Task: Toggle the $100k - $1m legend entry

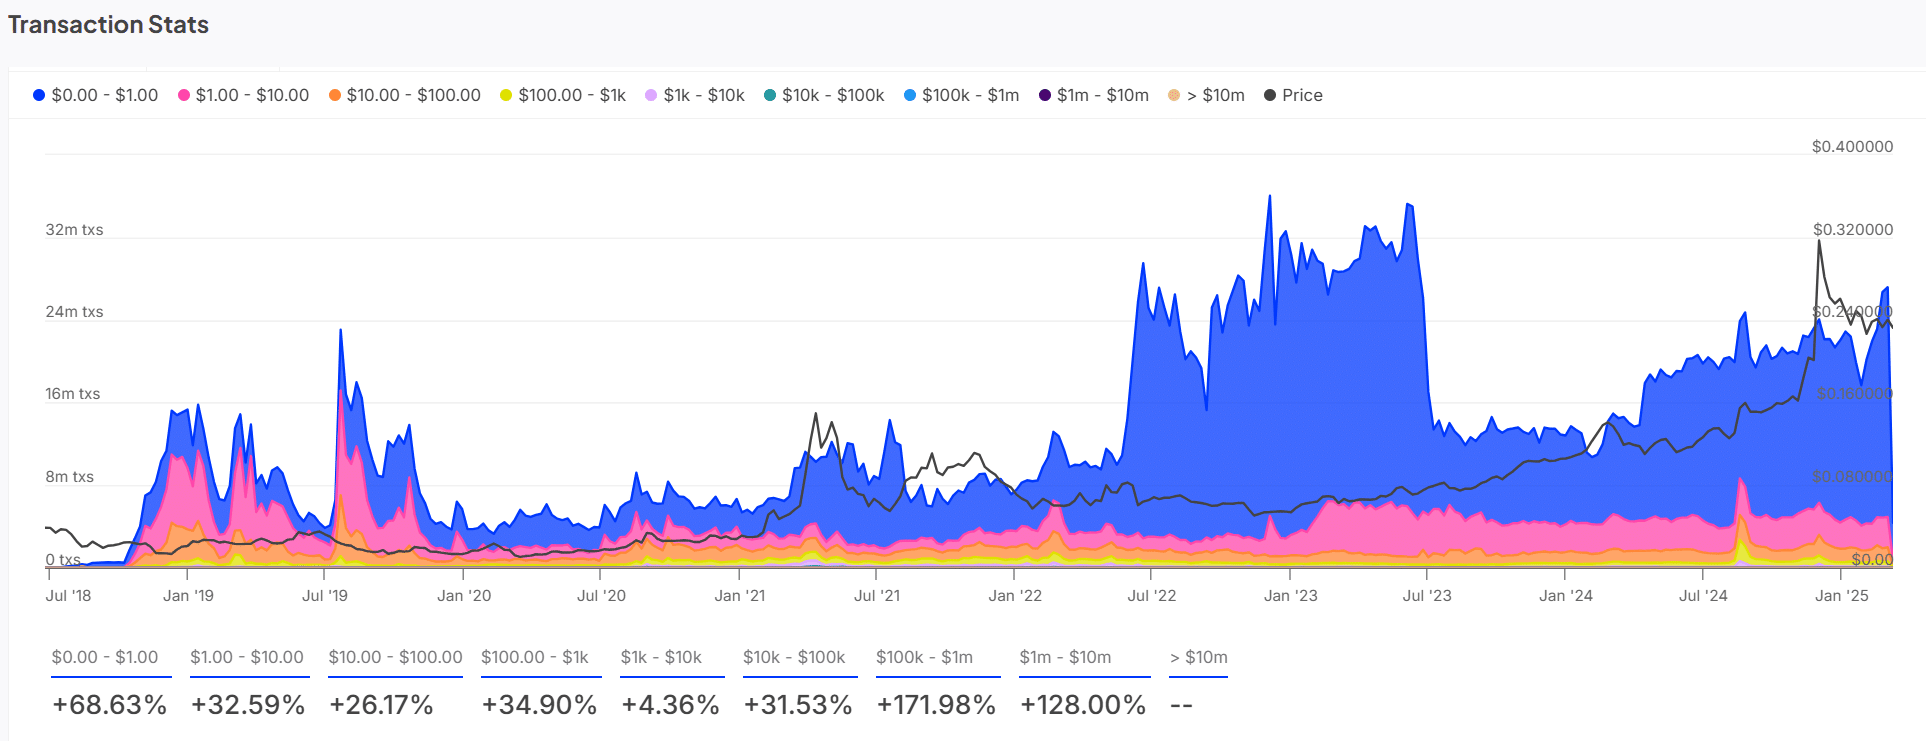Action: point(961,95)
